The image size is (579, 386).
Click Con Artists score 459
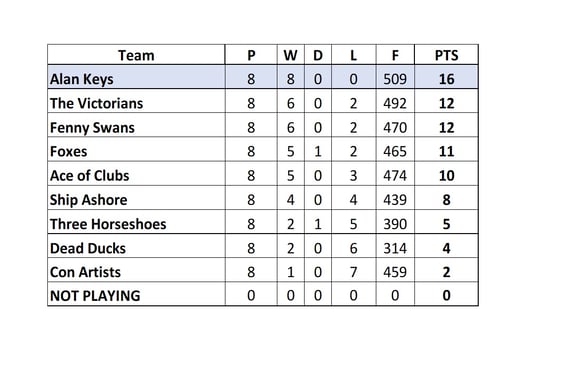395,272
